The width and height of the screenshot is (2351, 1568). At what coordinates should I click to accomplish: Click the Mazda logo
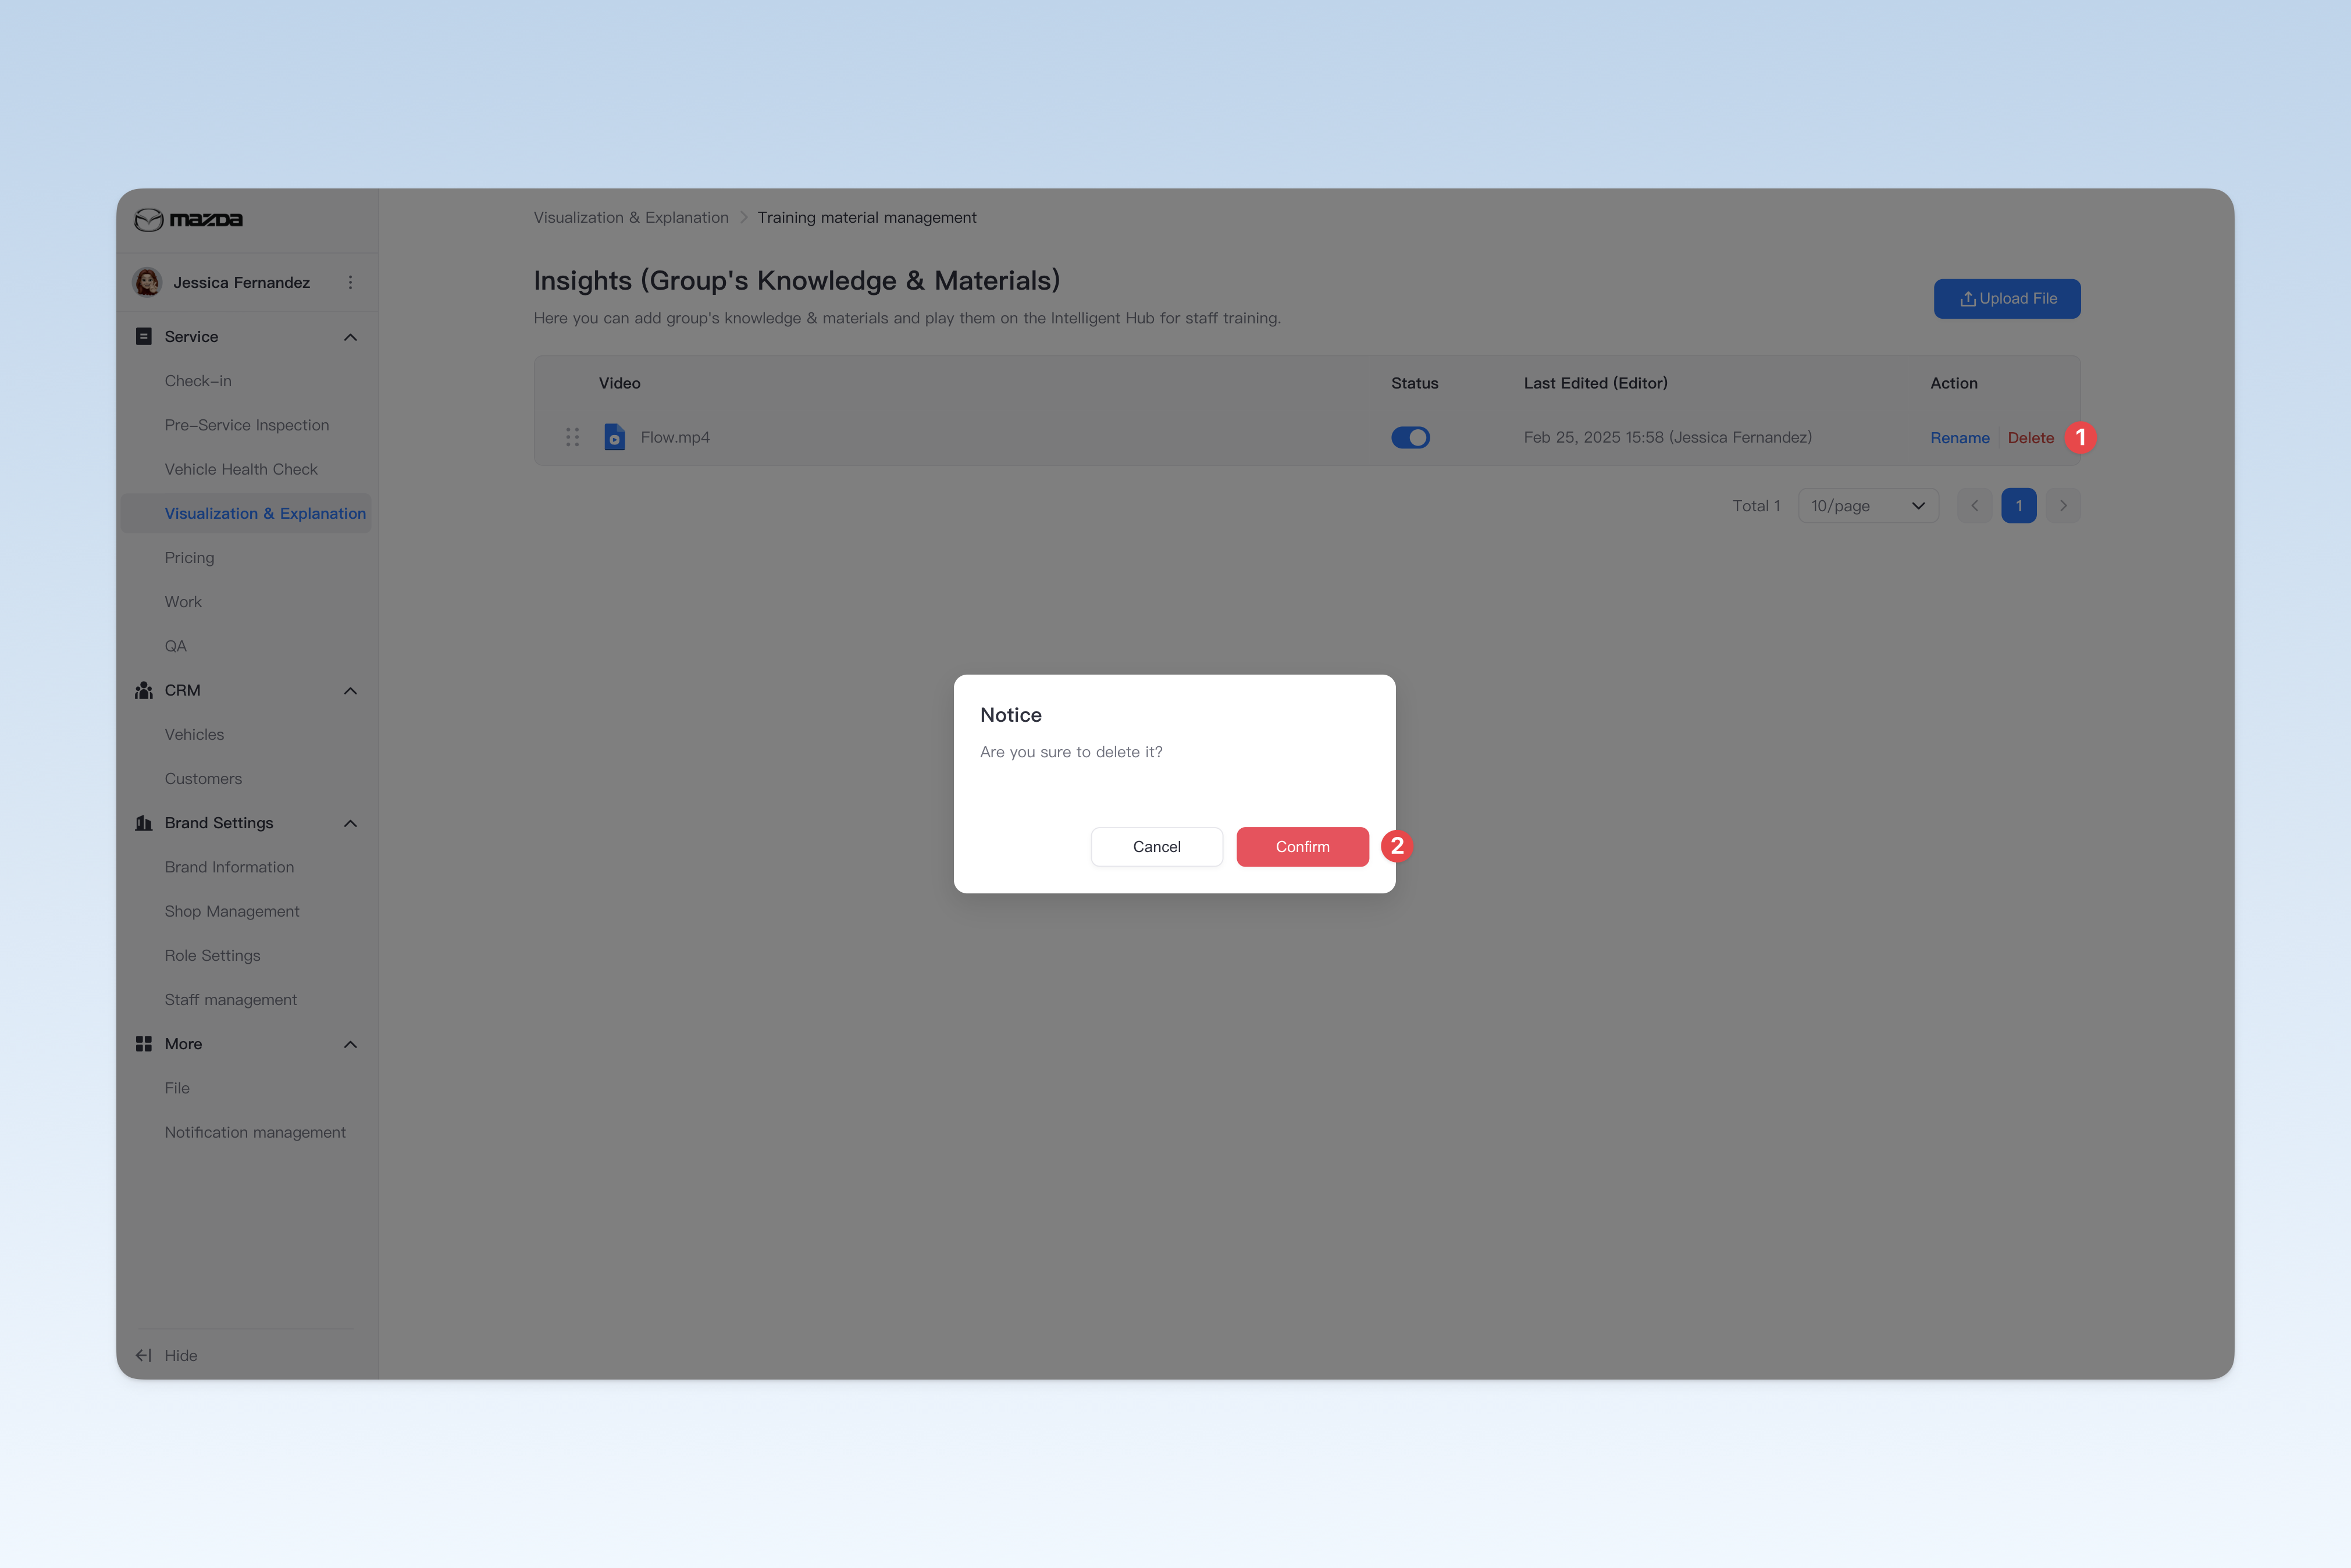coord(188,219)
